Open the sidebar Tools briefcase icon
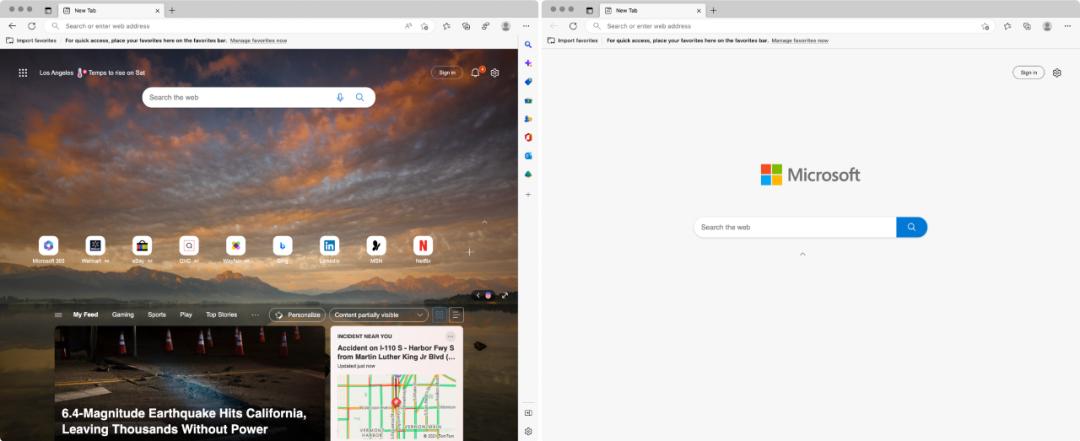 point(528,100)
